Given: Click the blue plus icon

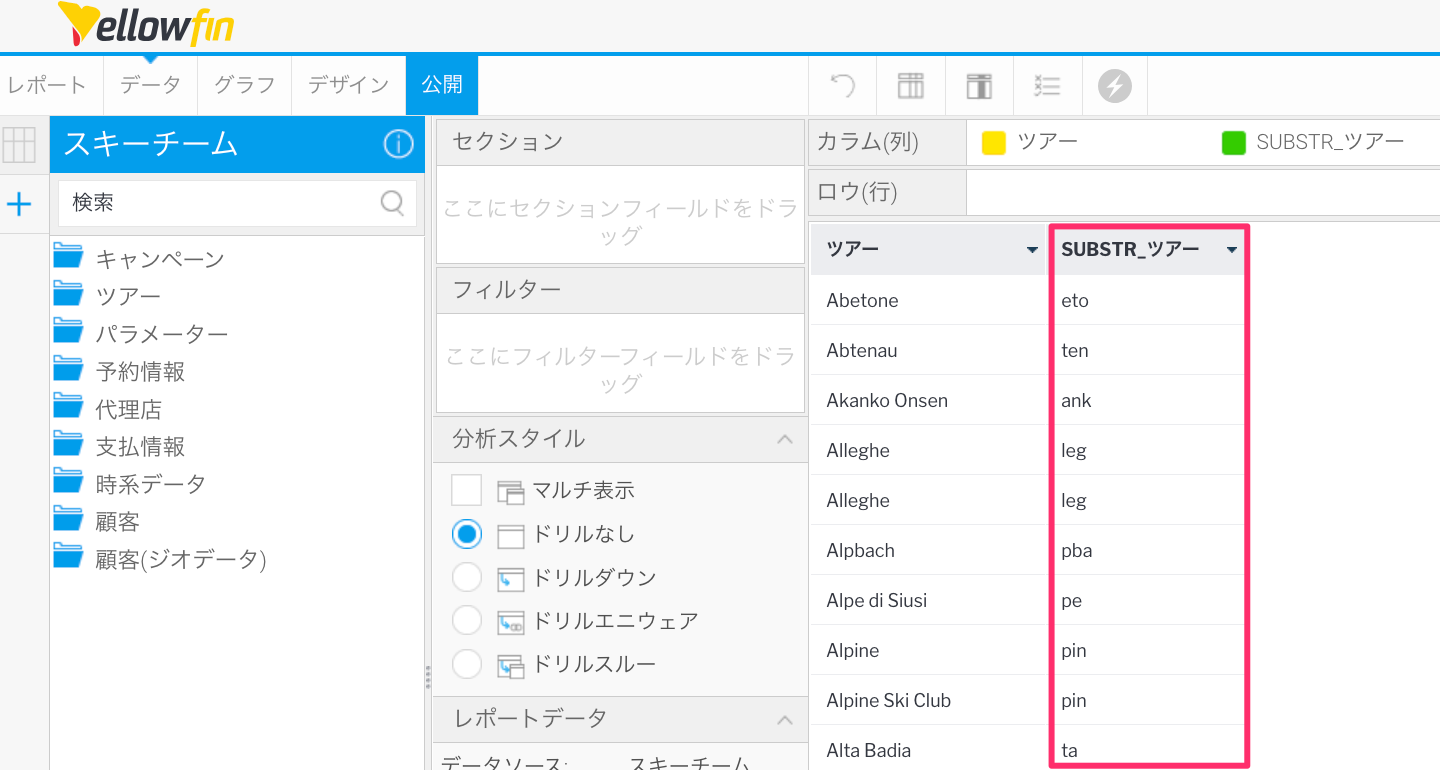Looking at the screenshot, I should click(x=20, y=205).
